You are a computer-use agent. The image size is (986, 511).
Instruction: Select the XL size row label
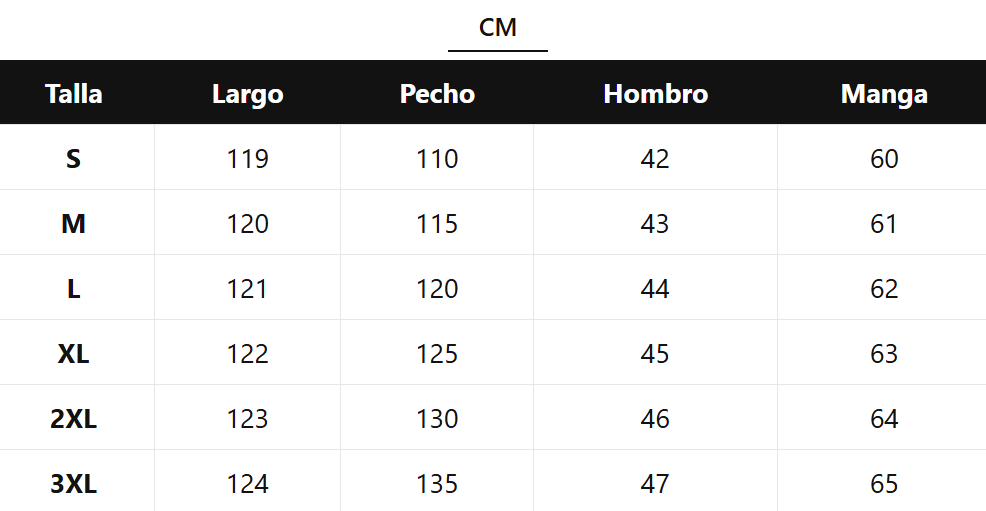[74, 354]
